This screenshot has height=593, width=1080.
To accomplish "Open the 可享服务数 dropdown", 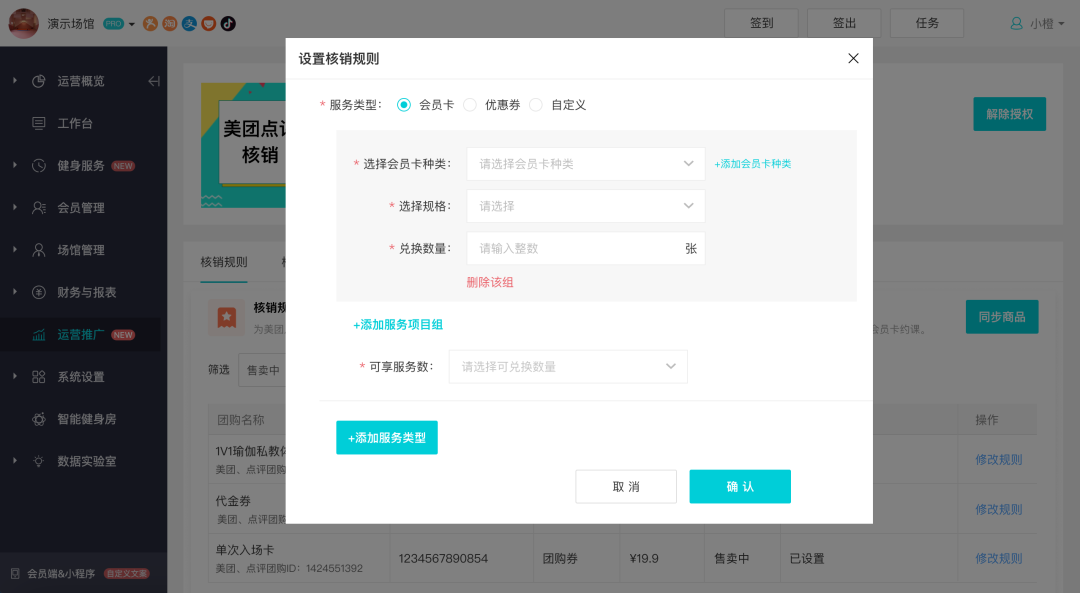I will 568,367.
